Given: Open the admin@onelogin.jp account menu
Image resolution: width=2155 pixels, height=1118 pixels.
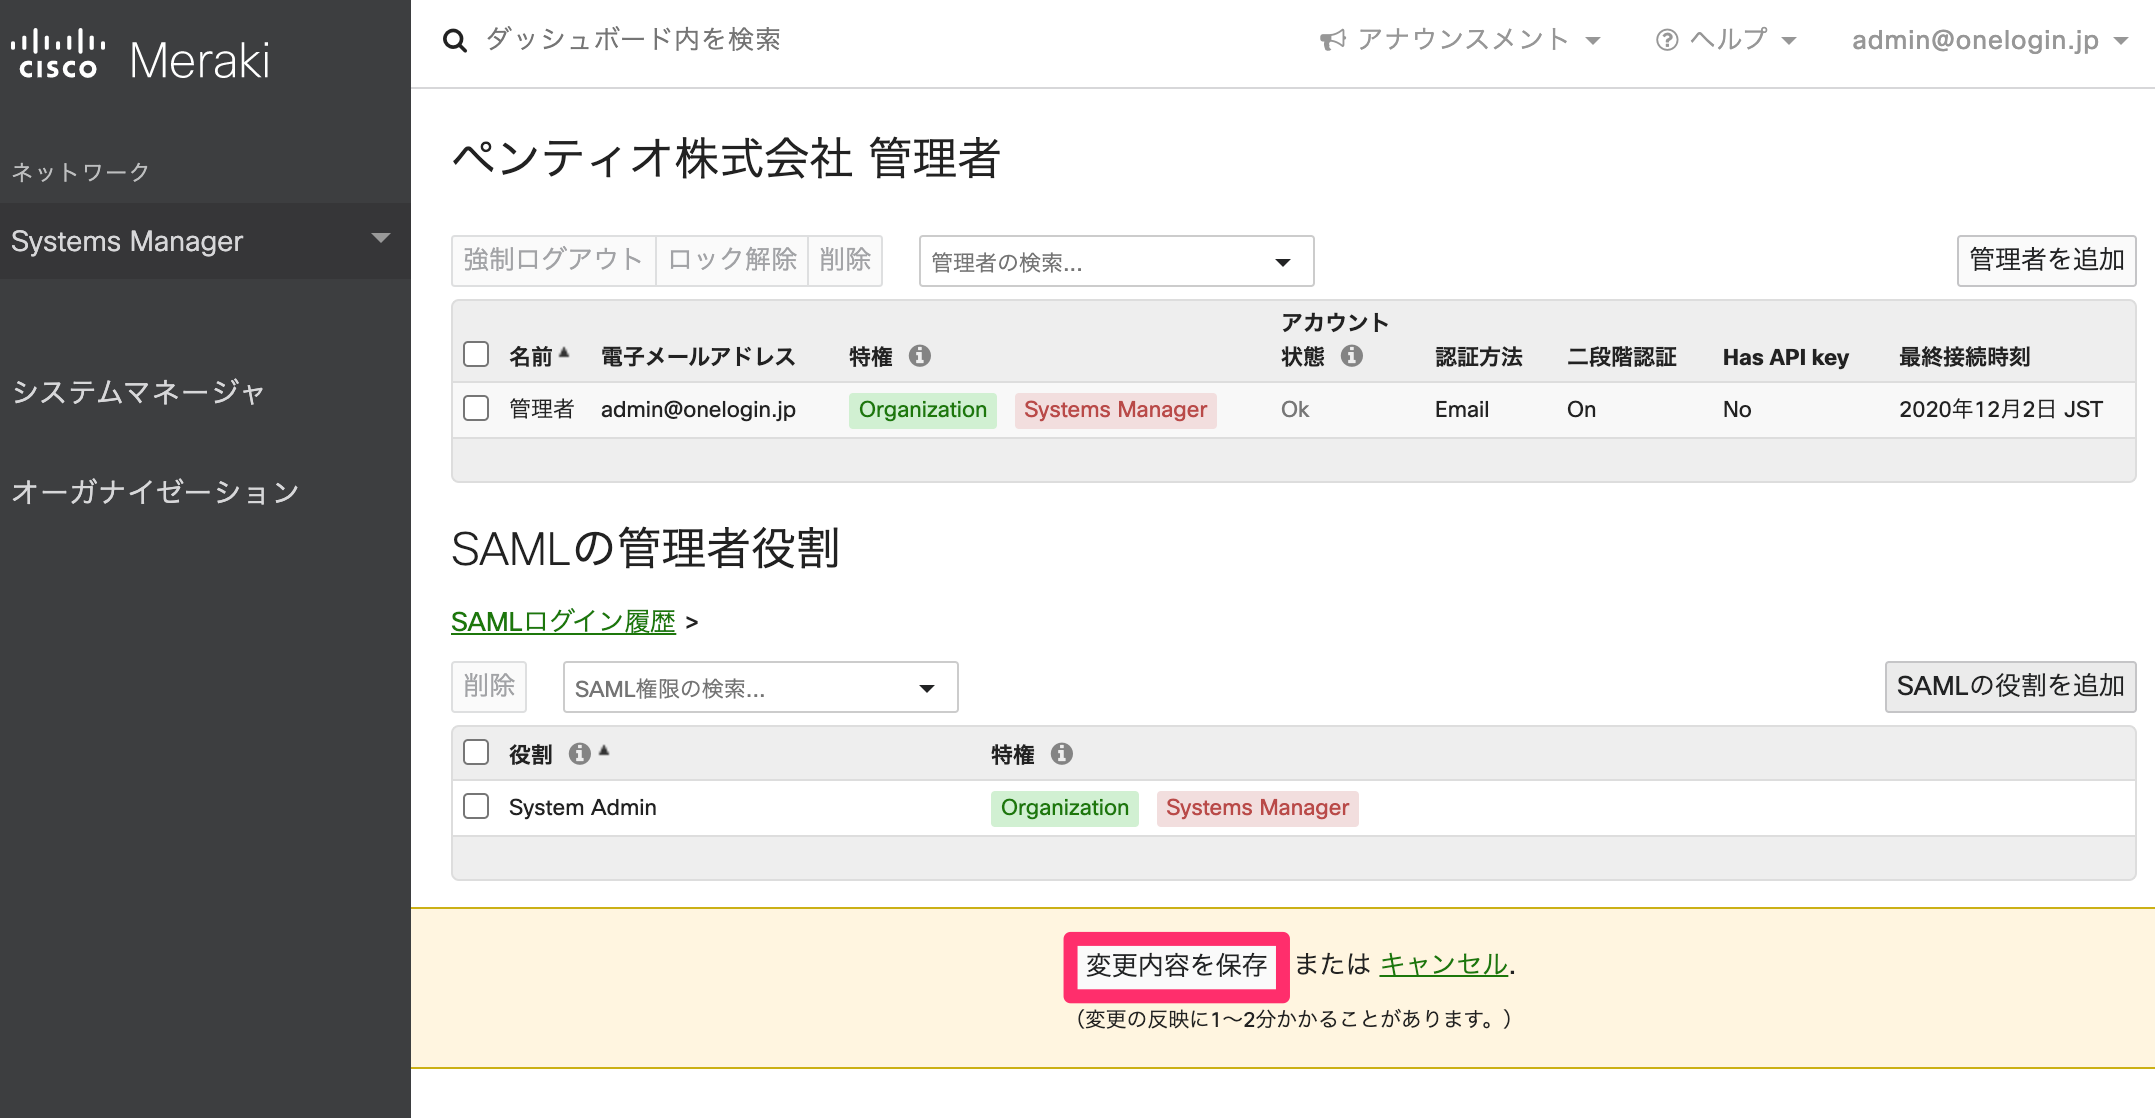Looking at the screenshot, I should click(1989, 40).
